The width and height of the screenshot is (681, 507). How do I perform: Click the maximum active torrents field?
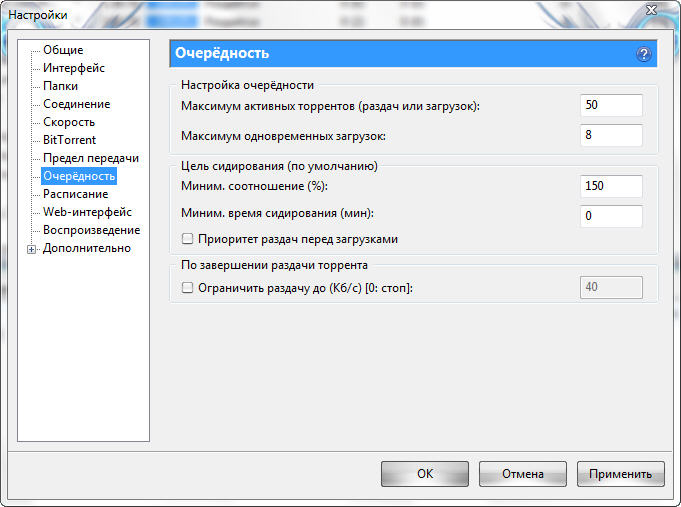point(610,105)
